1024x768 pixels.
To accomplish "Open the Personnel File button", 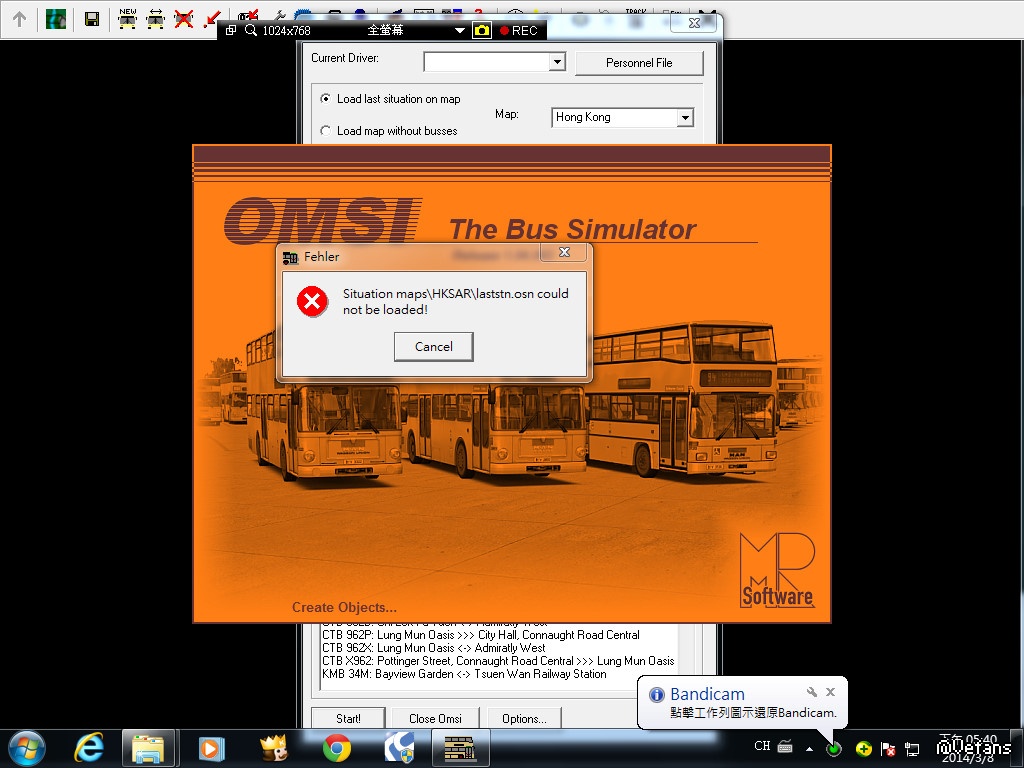I will [639, 63].
